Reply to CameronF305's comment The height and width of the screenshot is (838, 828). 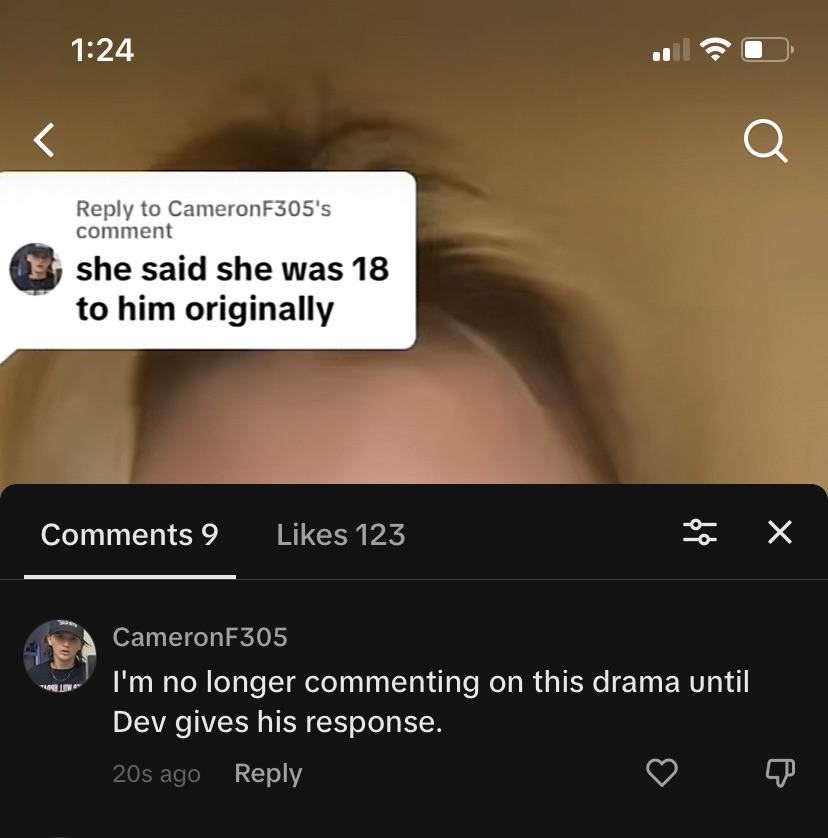pyautogui.click(x=268, y=773)
